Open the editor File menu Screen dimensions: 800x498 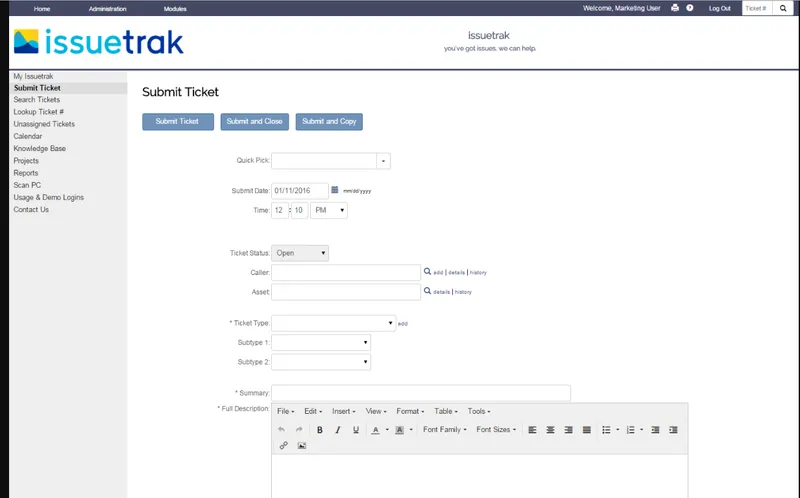pos(286,411)
